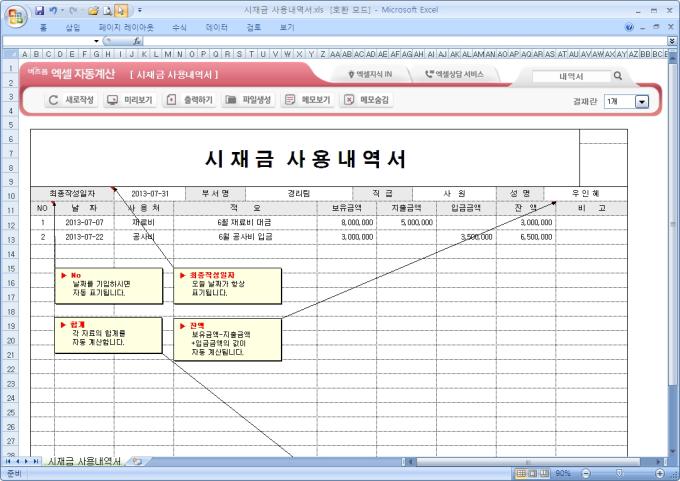This screenshot has width=680, height=481.
Task: Select the 시재금 사용내역서 sheet tab
Action: 84,461
